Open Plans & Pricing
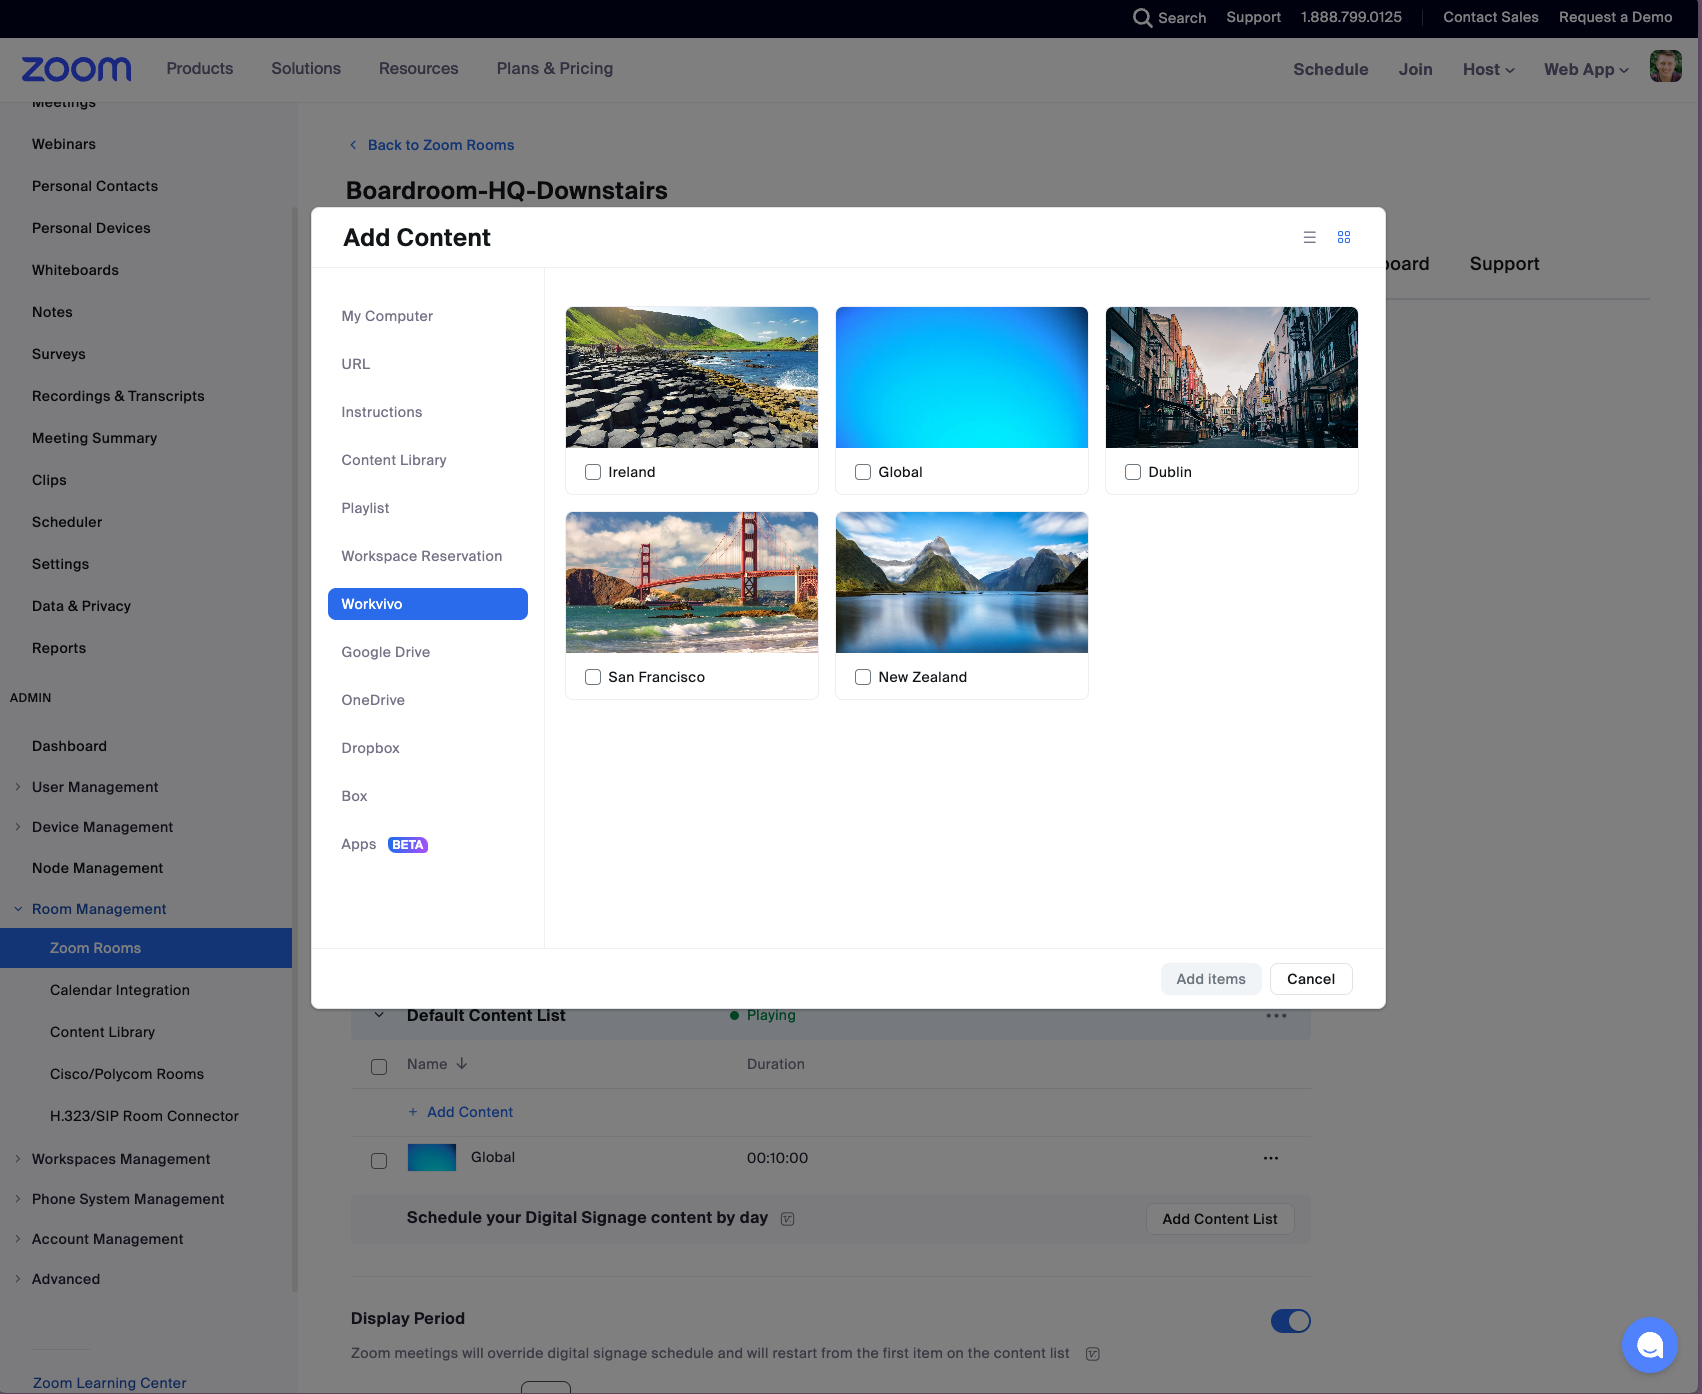The width and height of the screenshot is (1702, 1394). [555, 68]
